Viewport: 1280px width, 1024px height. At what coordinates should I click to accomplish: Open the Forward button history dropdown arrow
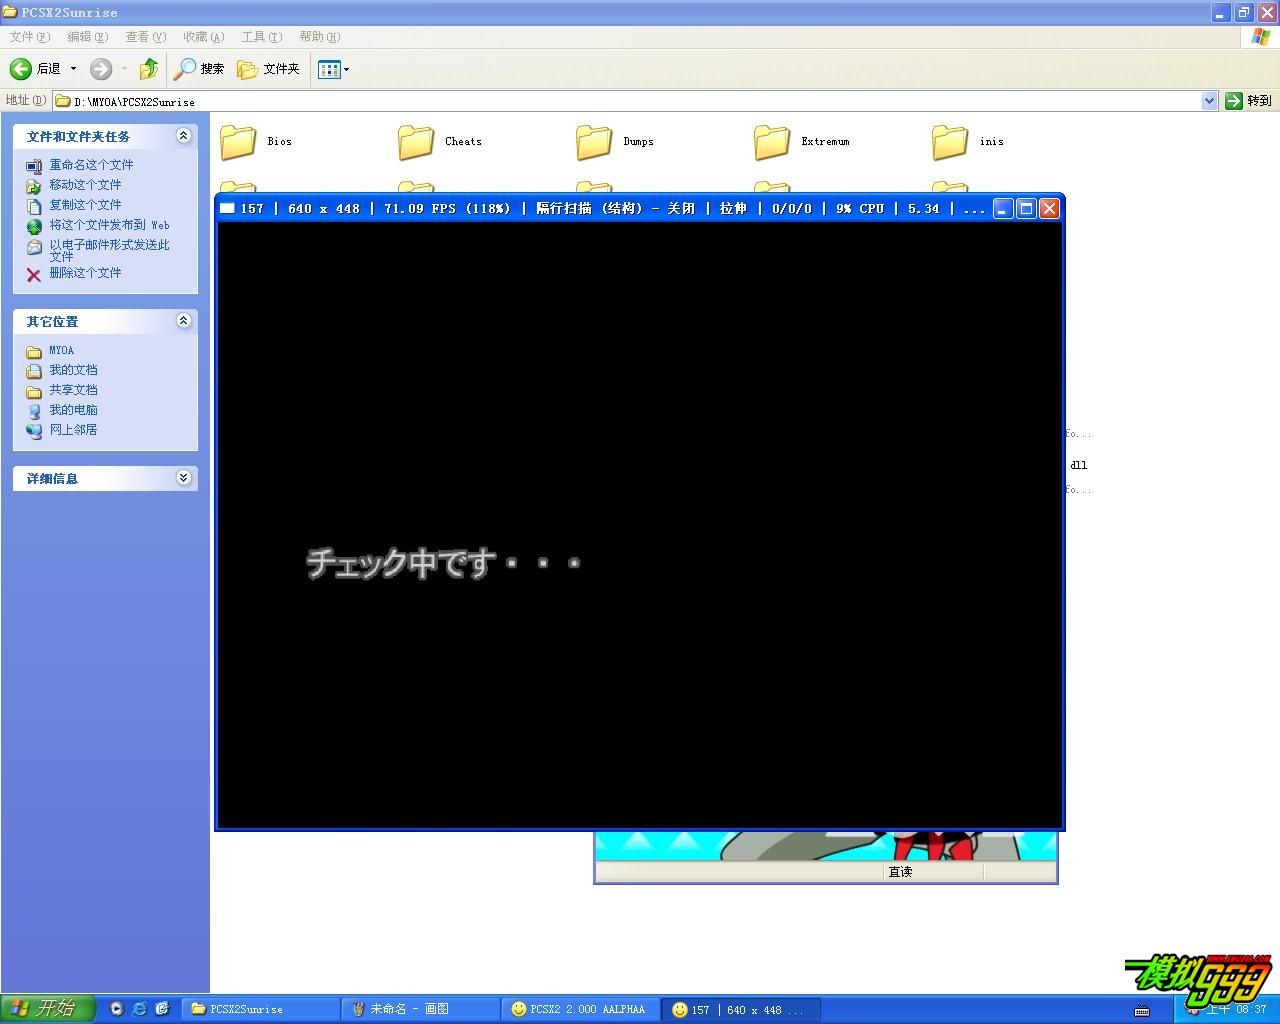[x=124, y=69]
